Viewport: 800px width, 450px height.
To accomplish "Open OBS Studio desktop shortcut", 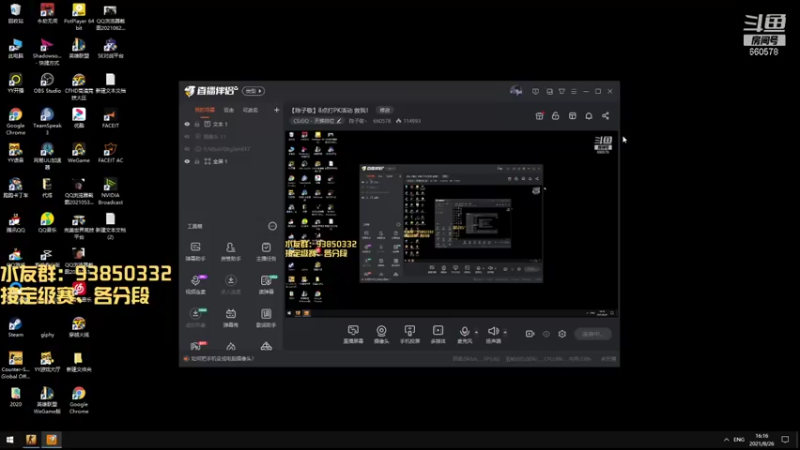I will tap(47, 84).
